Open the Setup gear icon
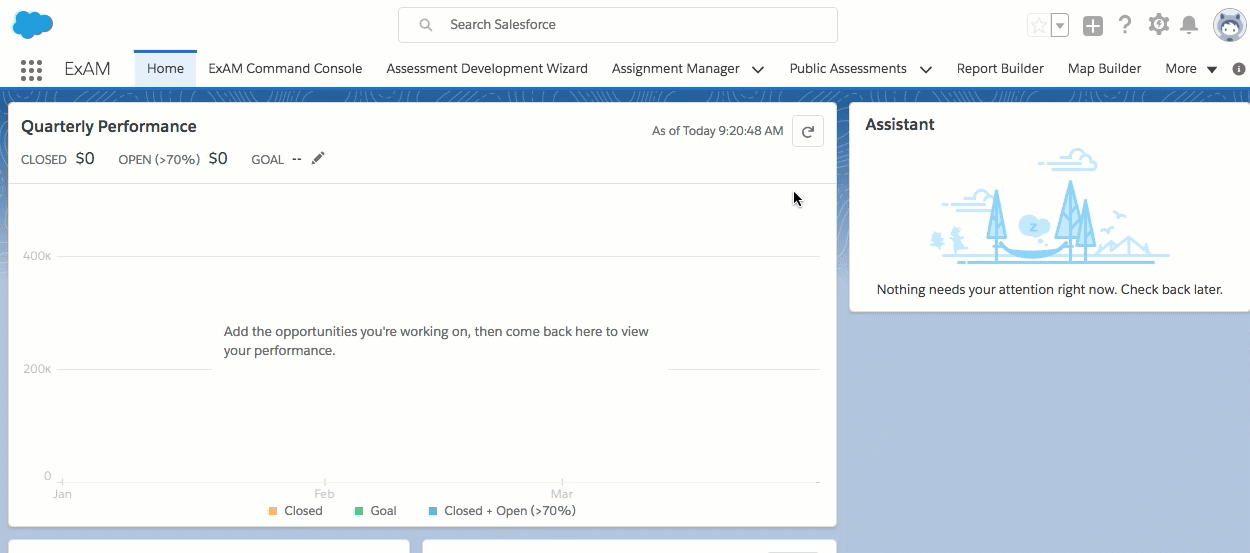The image size is (1250, 553). (1158, 25)
